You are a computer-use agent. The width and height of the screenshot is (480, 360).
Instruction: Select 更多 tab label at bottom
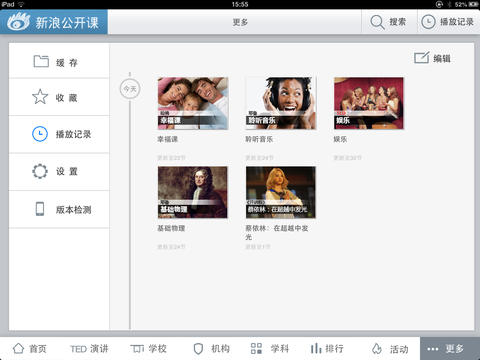[455, 349]
